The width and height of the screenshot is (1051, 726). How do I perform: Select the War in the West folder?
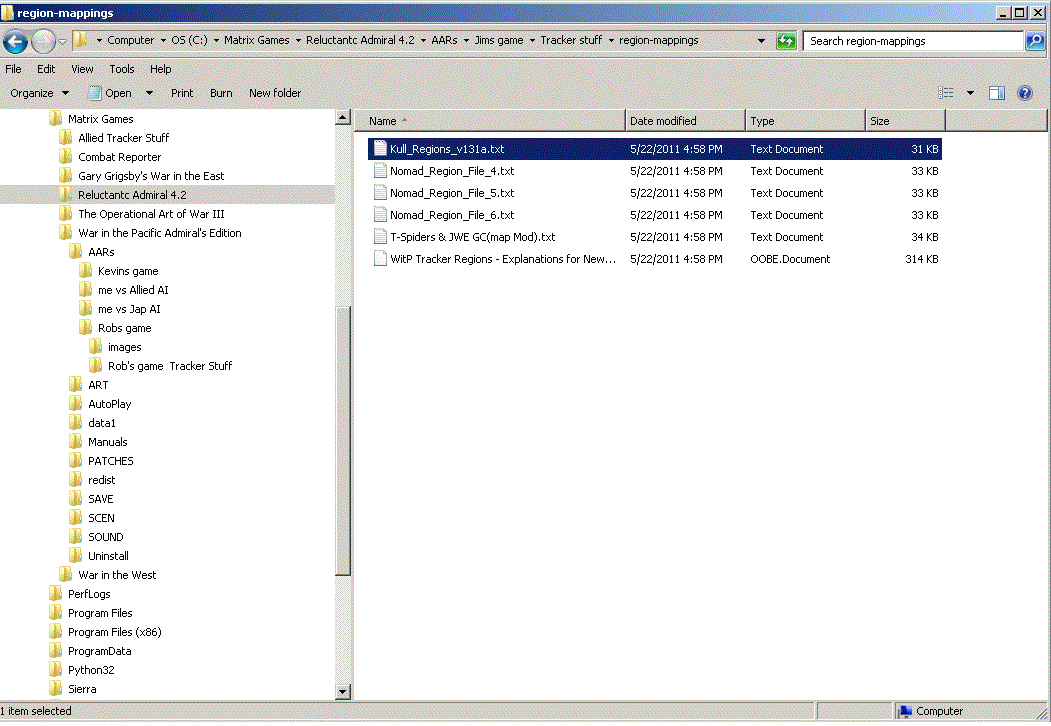tap(117, 574)
